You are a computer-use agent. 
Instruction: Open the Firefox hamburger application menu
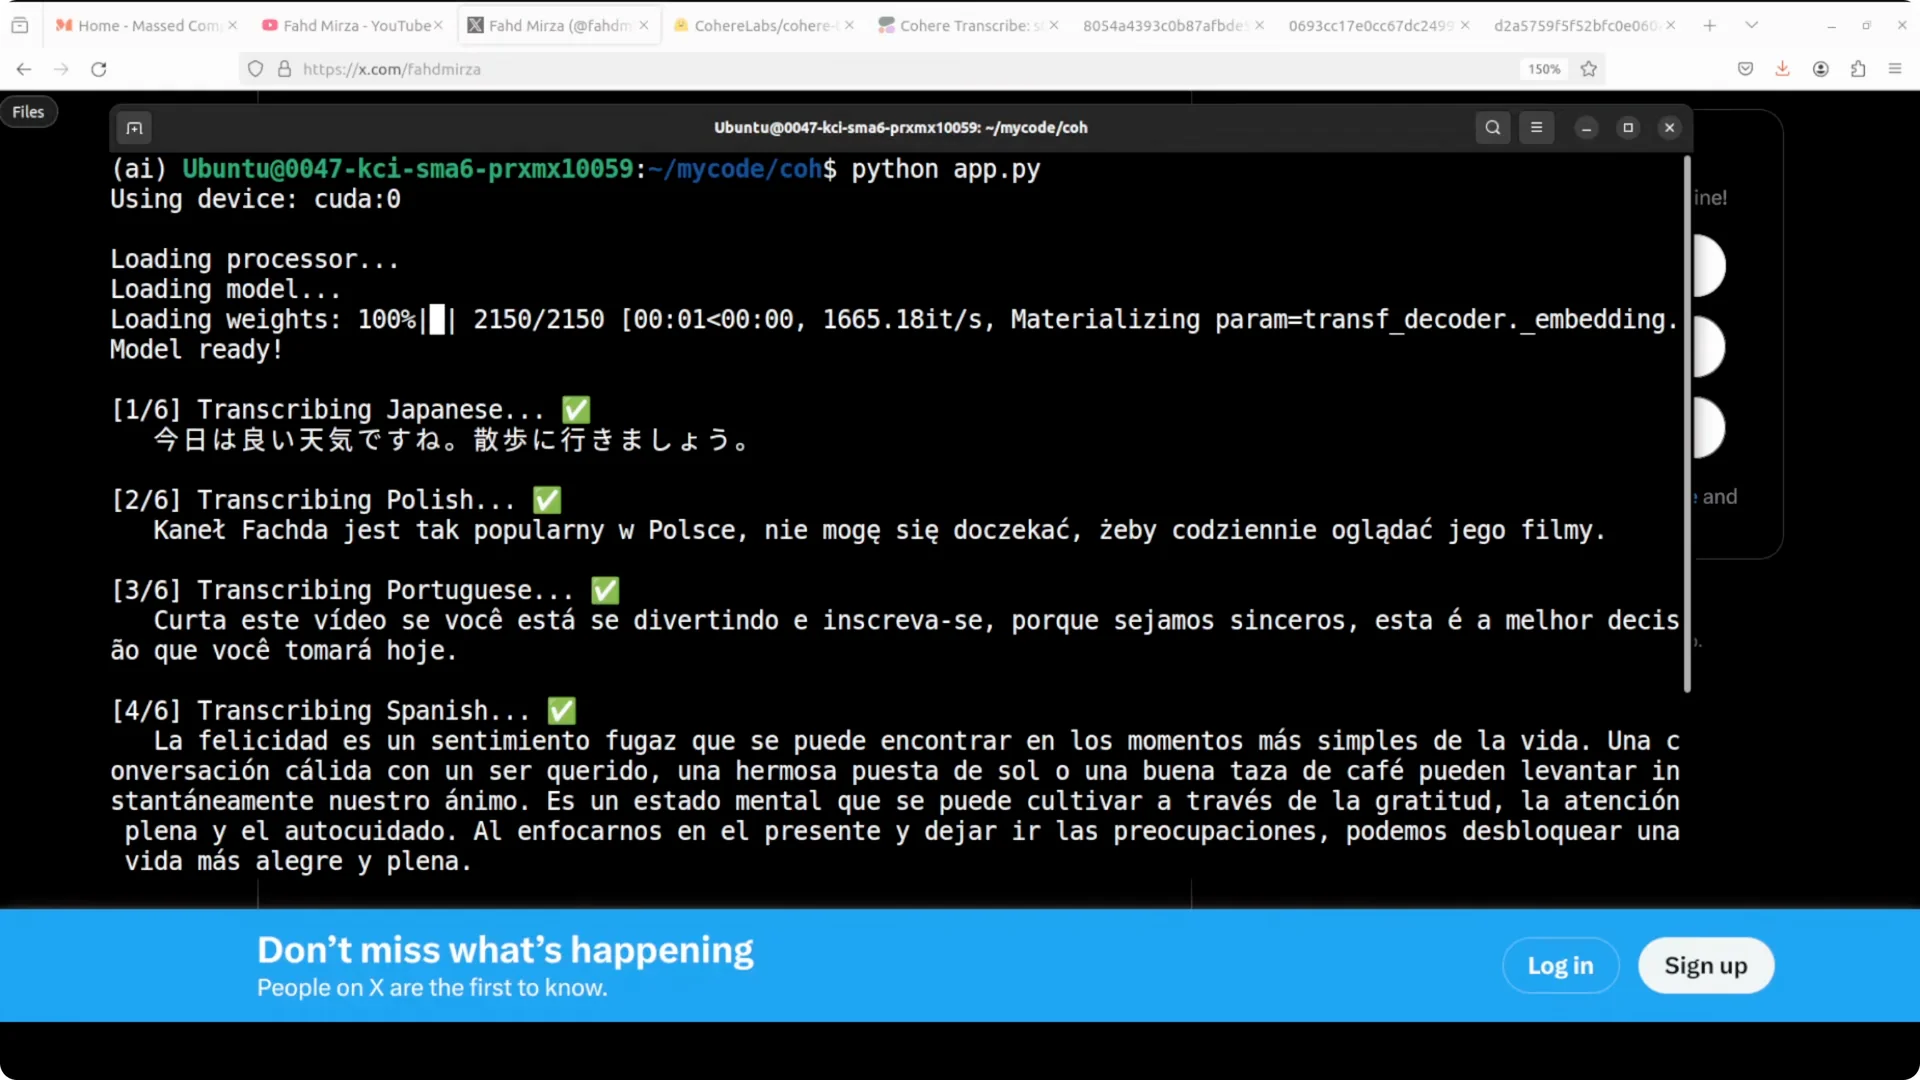(1894, 69)
